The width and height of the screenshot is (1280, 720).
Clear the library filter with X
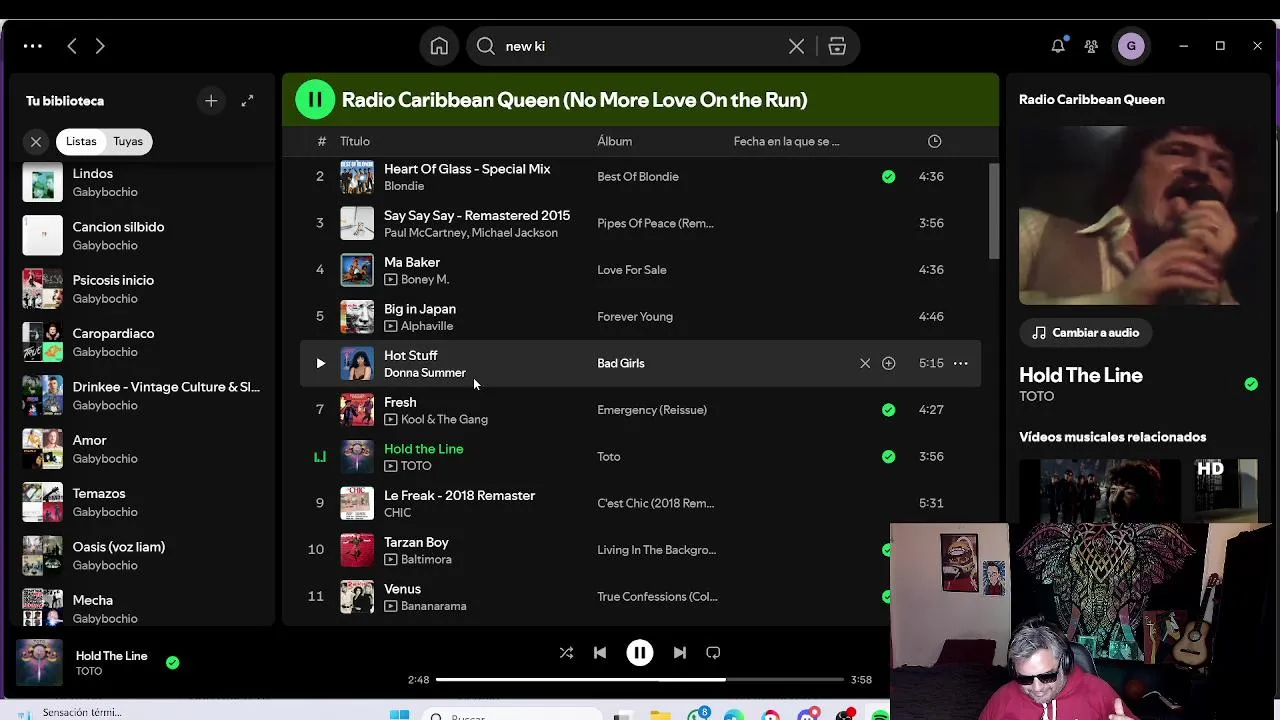pos(36,142)
